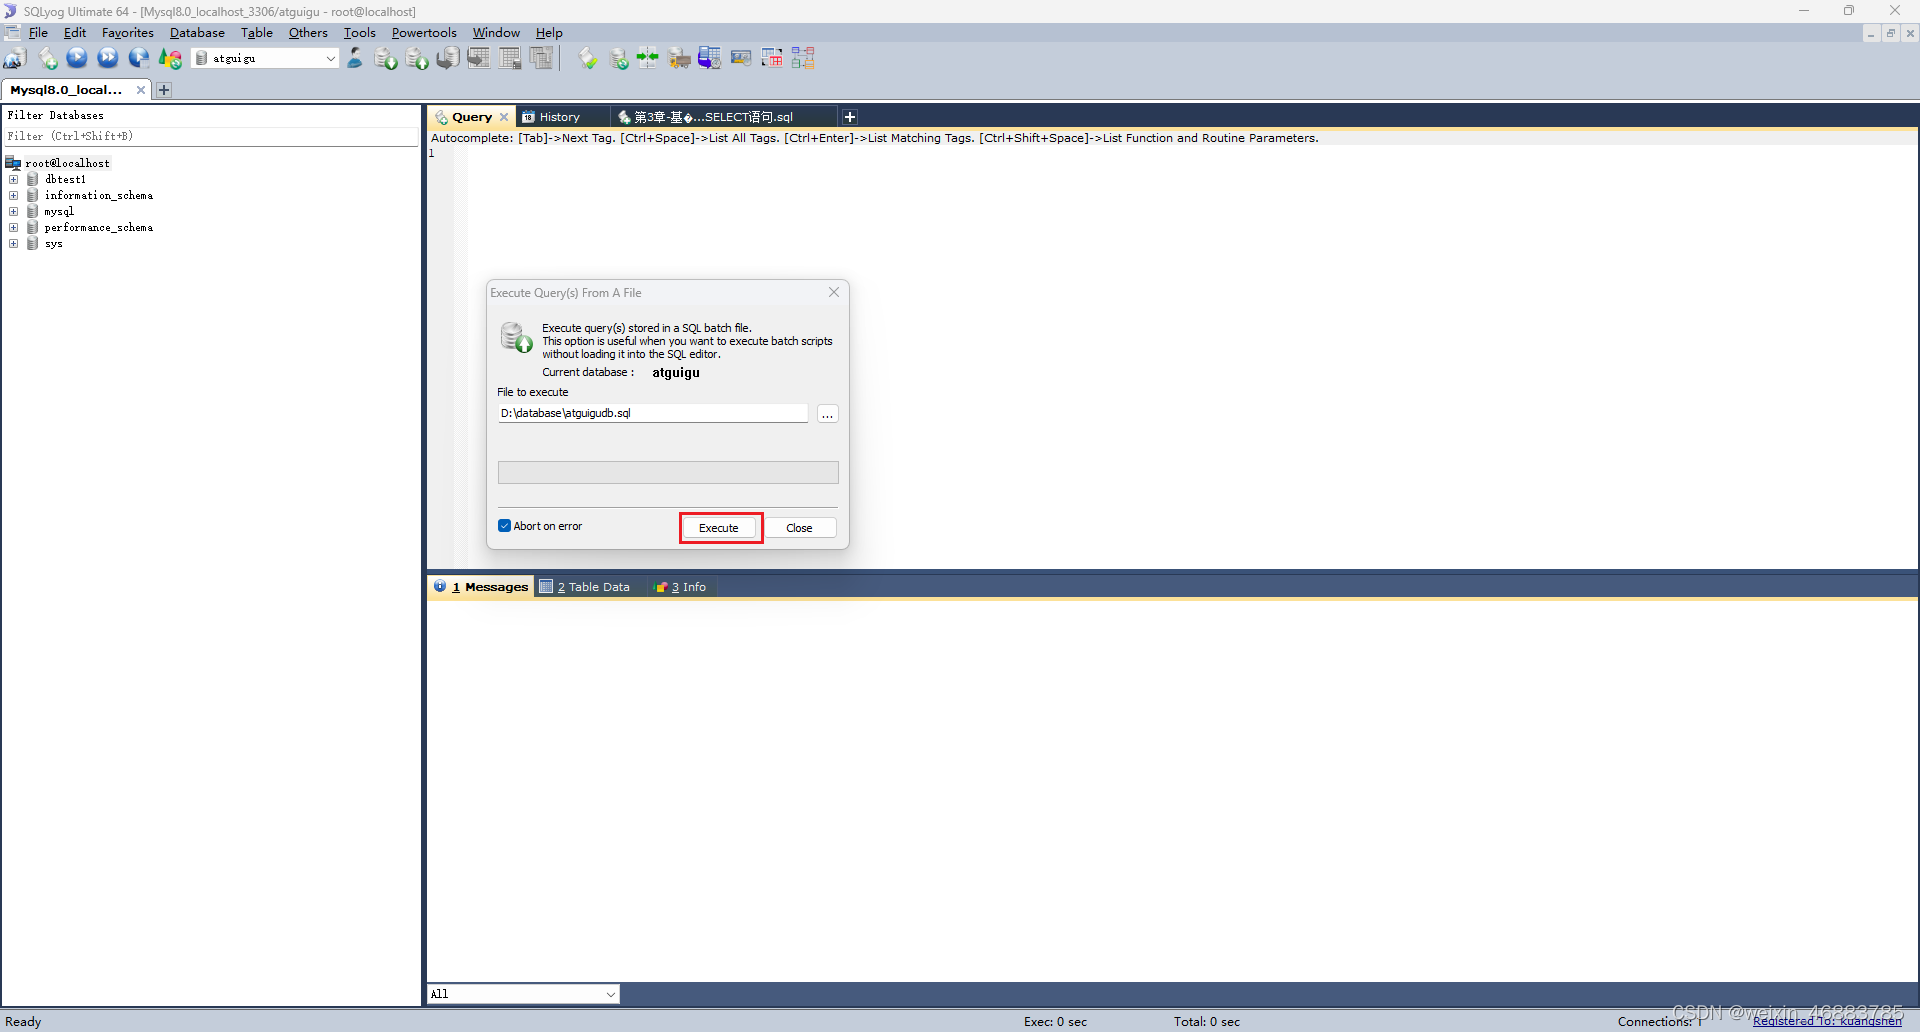Viewport: 1920px width, 1032px height.
Task: Add a new connection tab with plus icon
Action: [x=164, y=90]
